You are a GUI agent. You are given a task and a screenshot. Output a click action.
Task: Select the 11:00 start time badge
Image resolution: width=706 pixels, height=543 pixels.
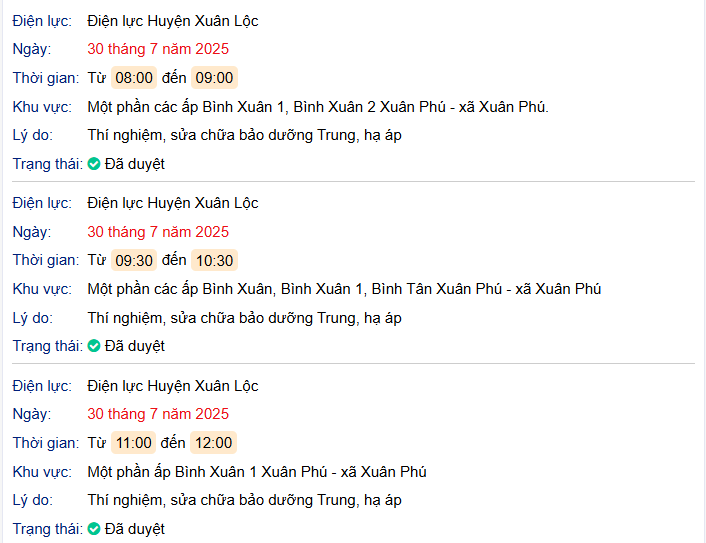134,443
